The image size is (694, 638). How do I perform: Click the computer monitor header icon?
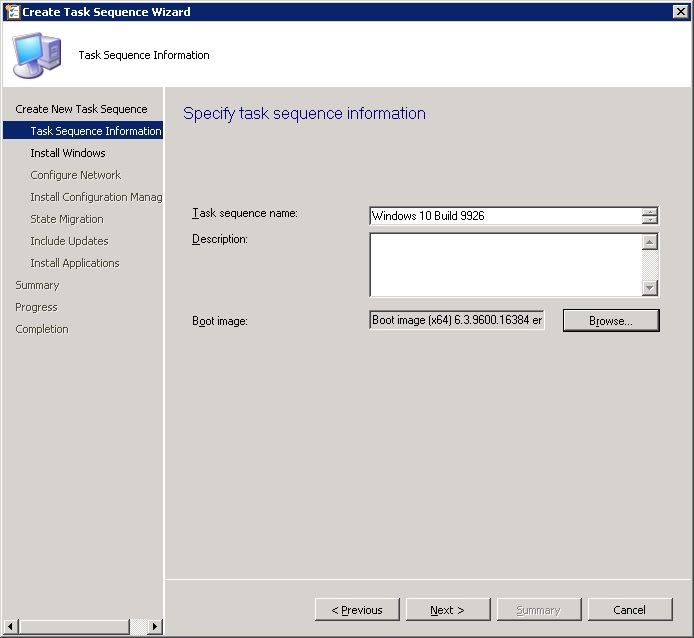point(36,55)
